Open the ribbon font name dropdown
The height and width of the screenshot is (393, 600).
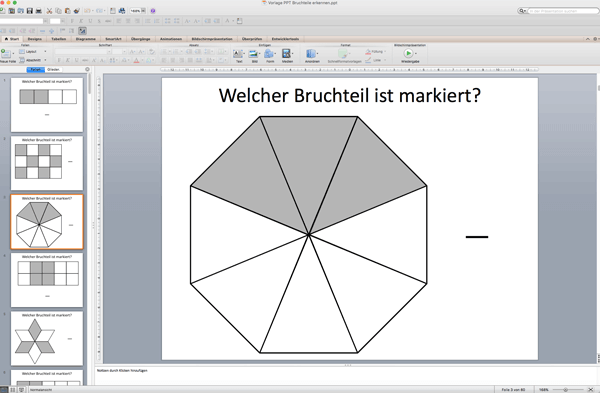pos(109,51)
